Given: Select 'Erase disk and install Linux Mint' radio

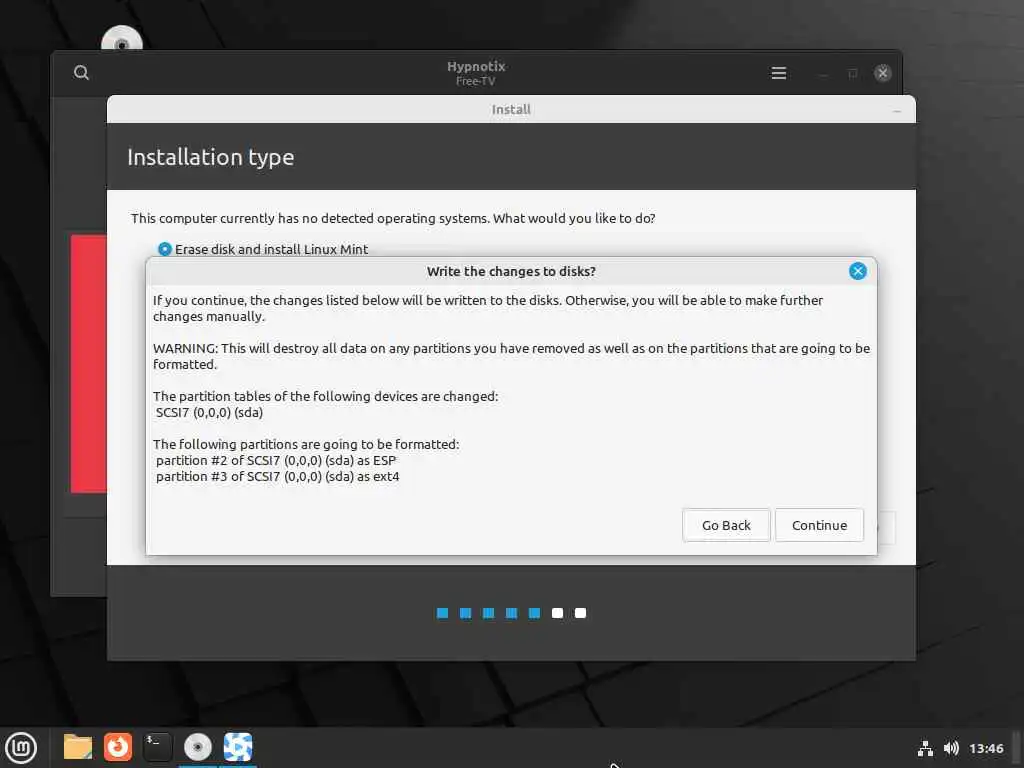Looking at the screenshot, I should (x=165, y=249).
